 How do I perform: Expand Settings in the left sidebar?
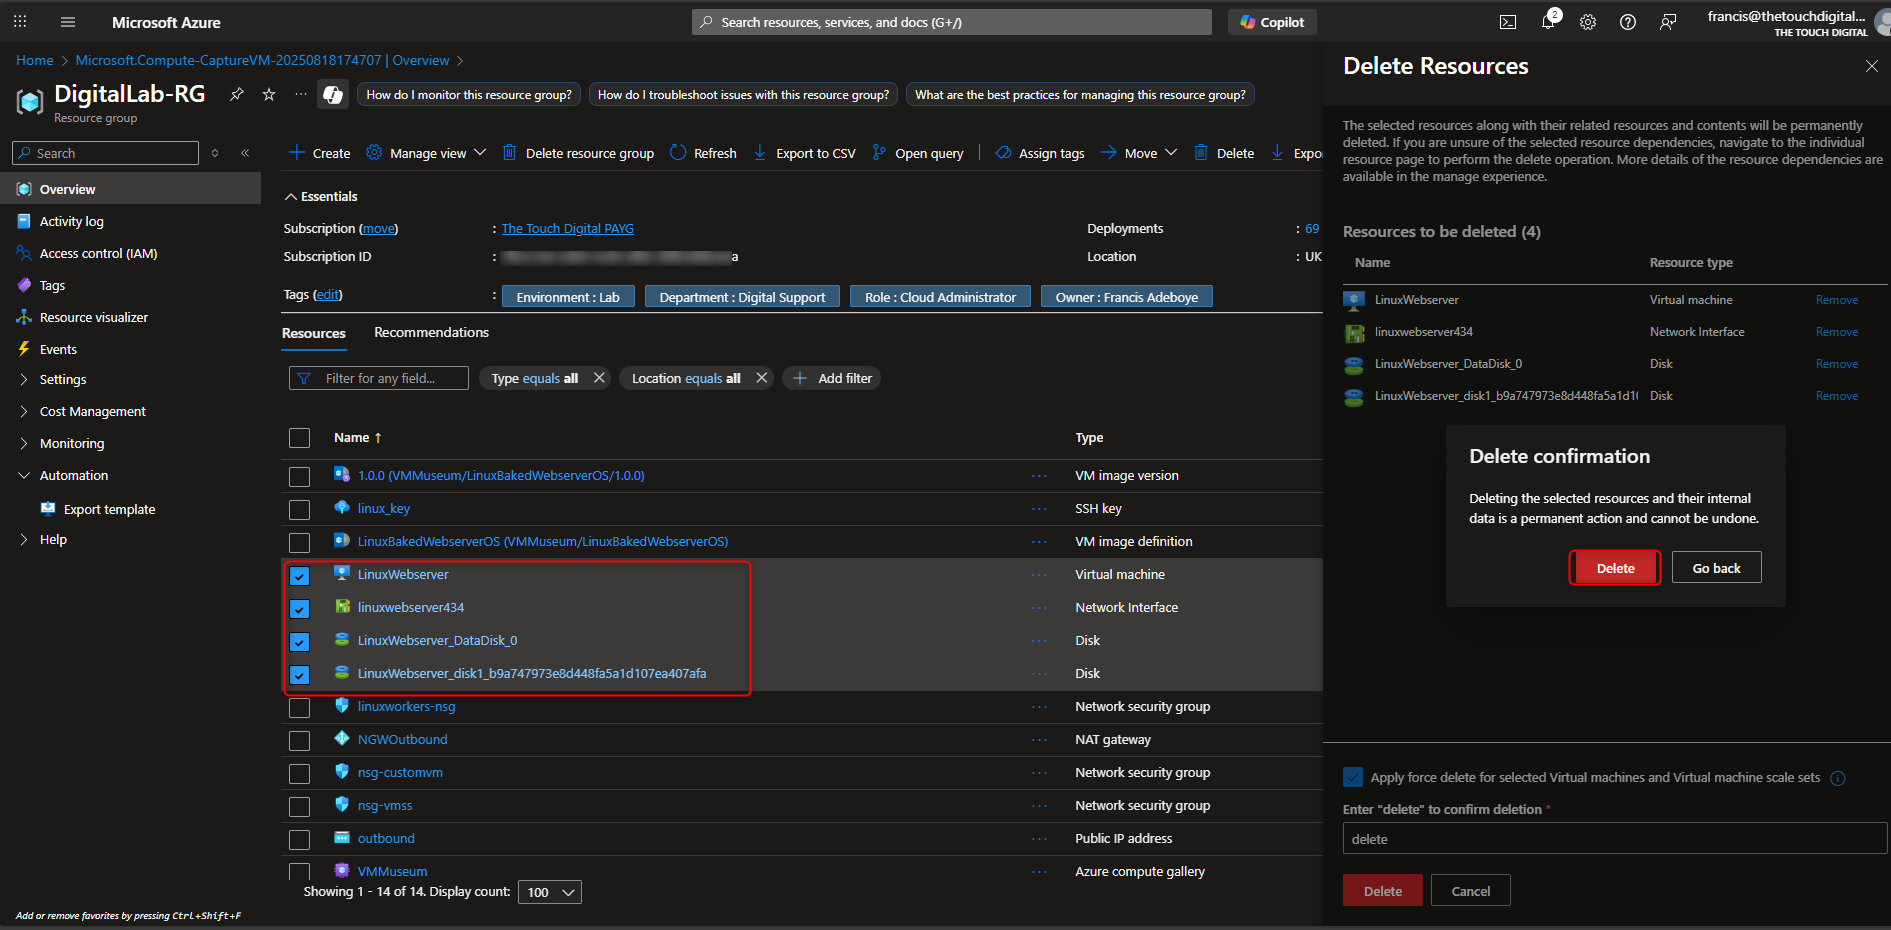tap(63, 379)
